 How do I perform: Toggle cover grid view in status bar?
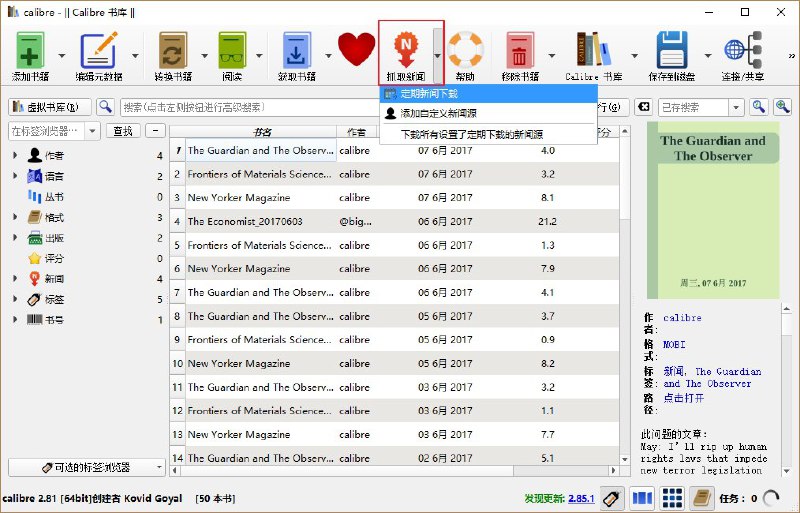672,497
